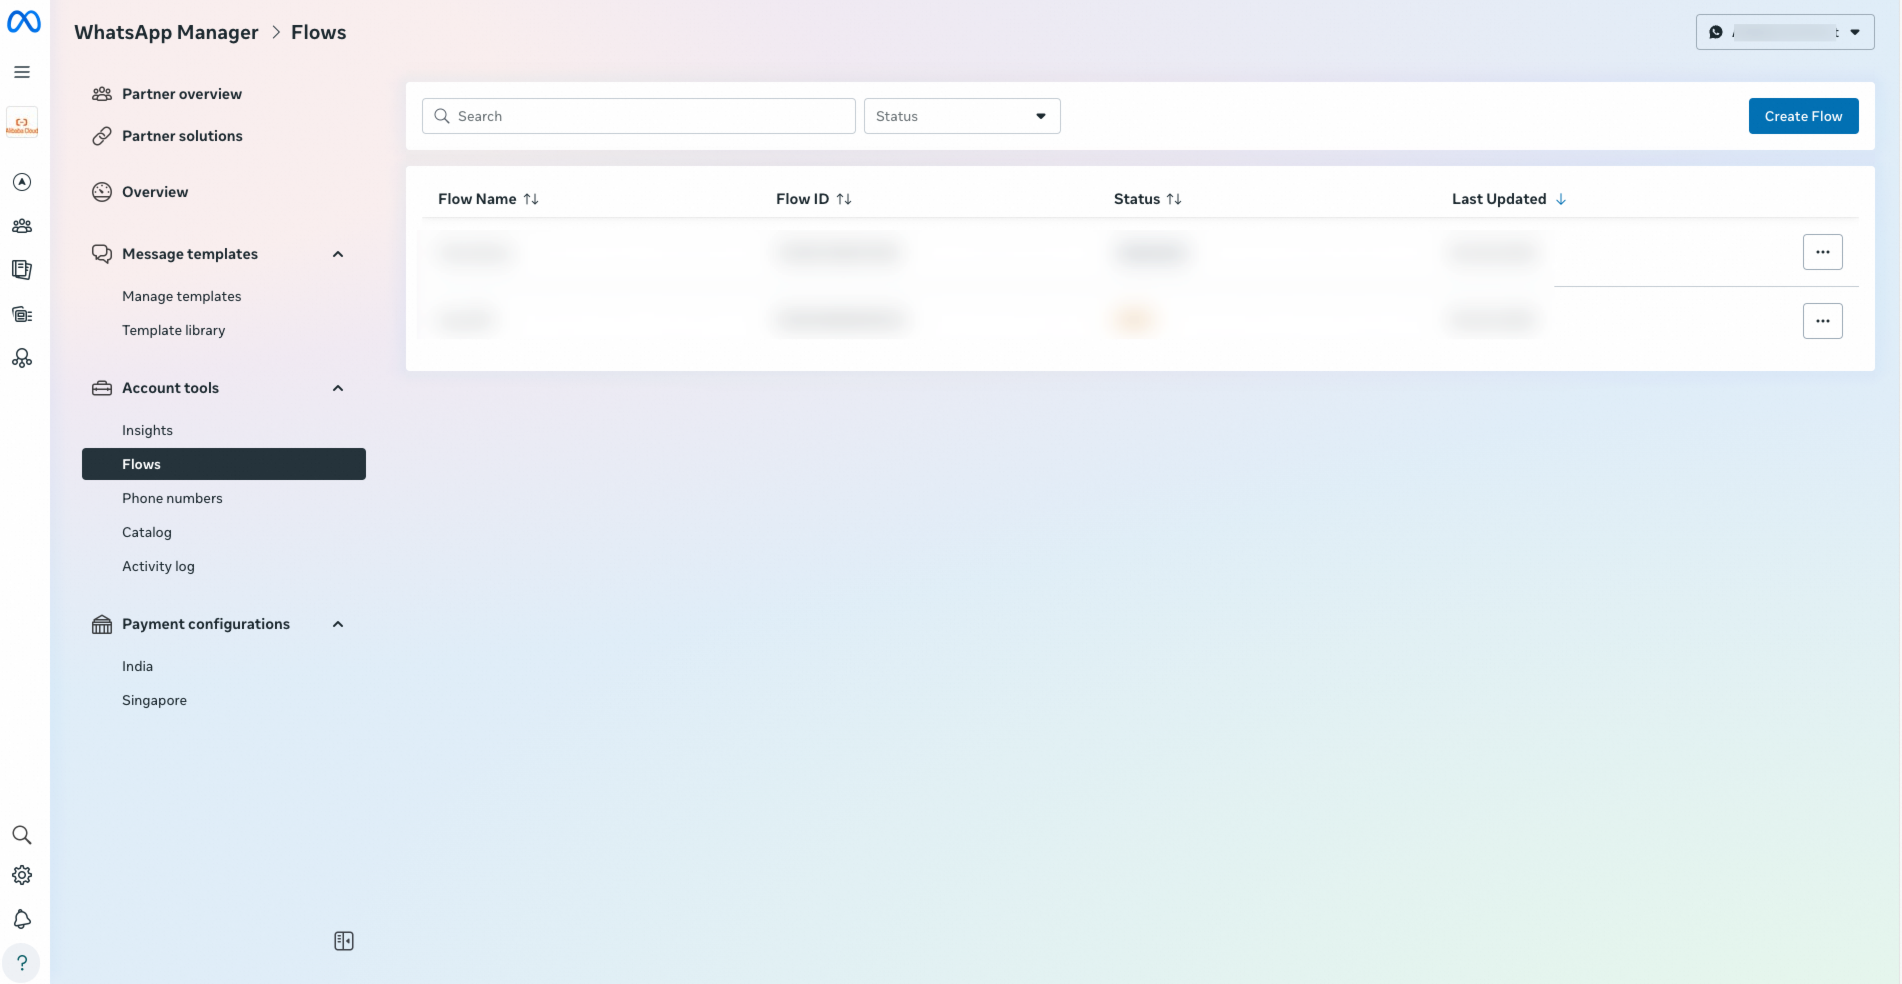Open the people group icon in the left rail
Screen dimensions: 1902x984
pyautogui.click(x=22, y=226)
